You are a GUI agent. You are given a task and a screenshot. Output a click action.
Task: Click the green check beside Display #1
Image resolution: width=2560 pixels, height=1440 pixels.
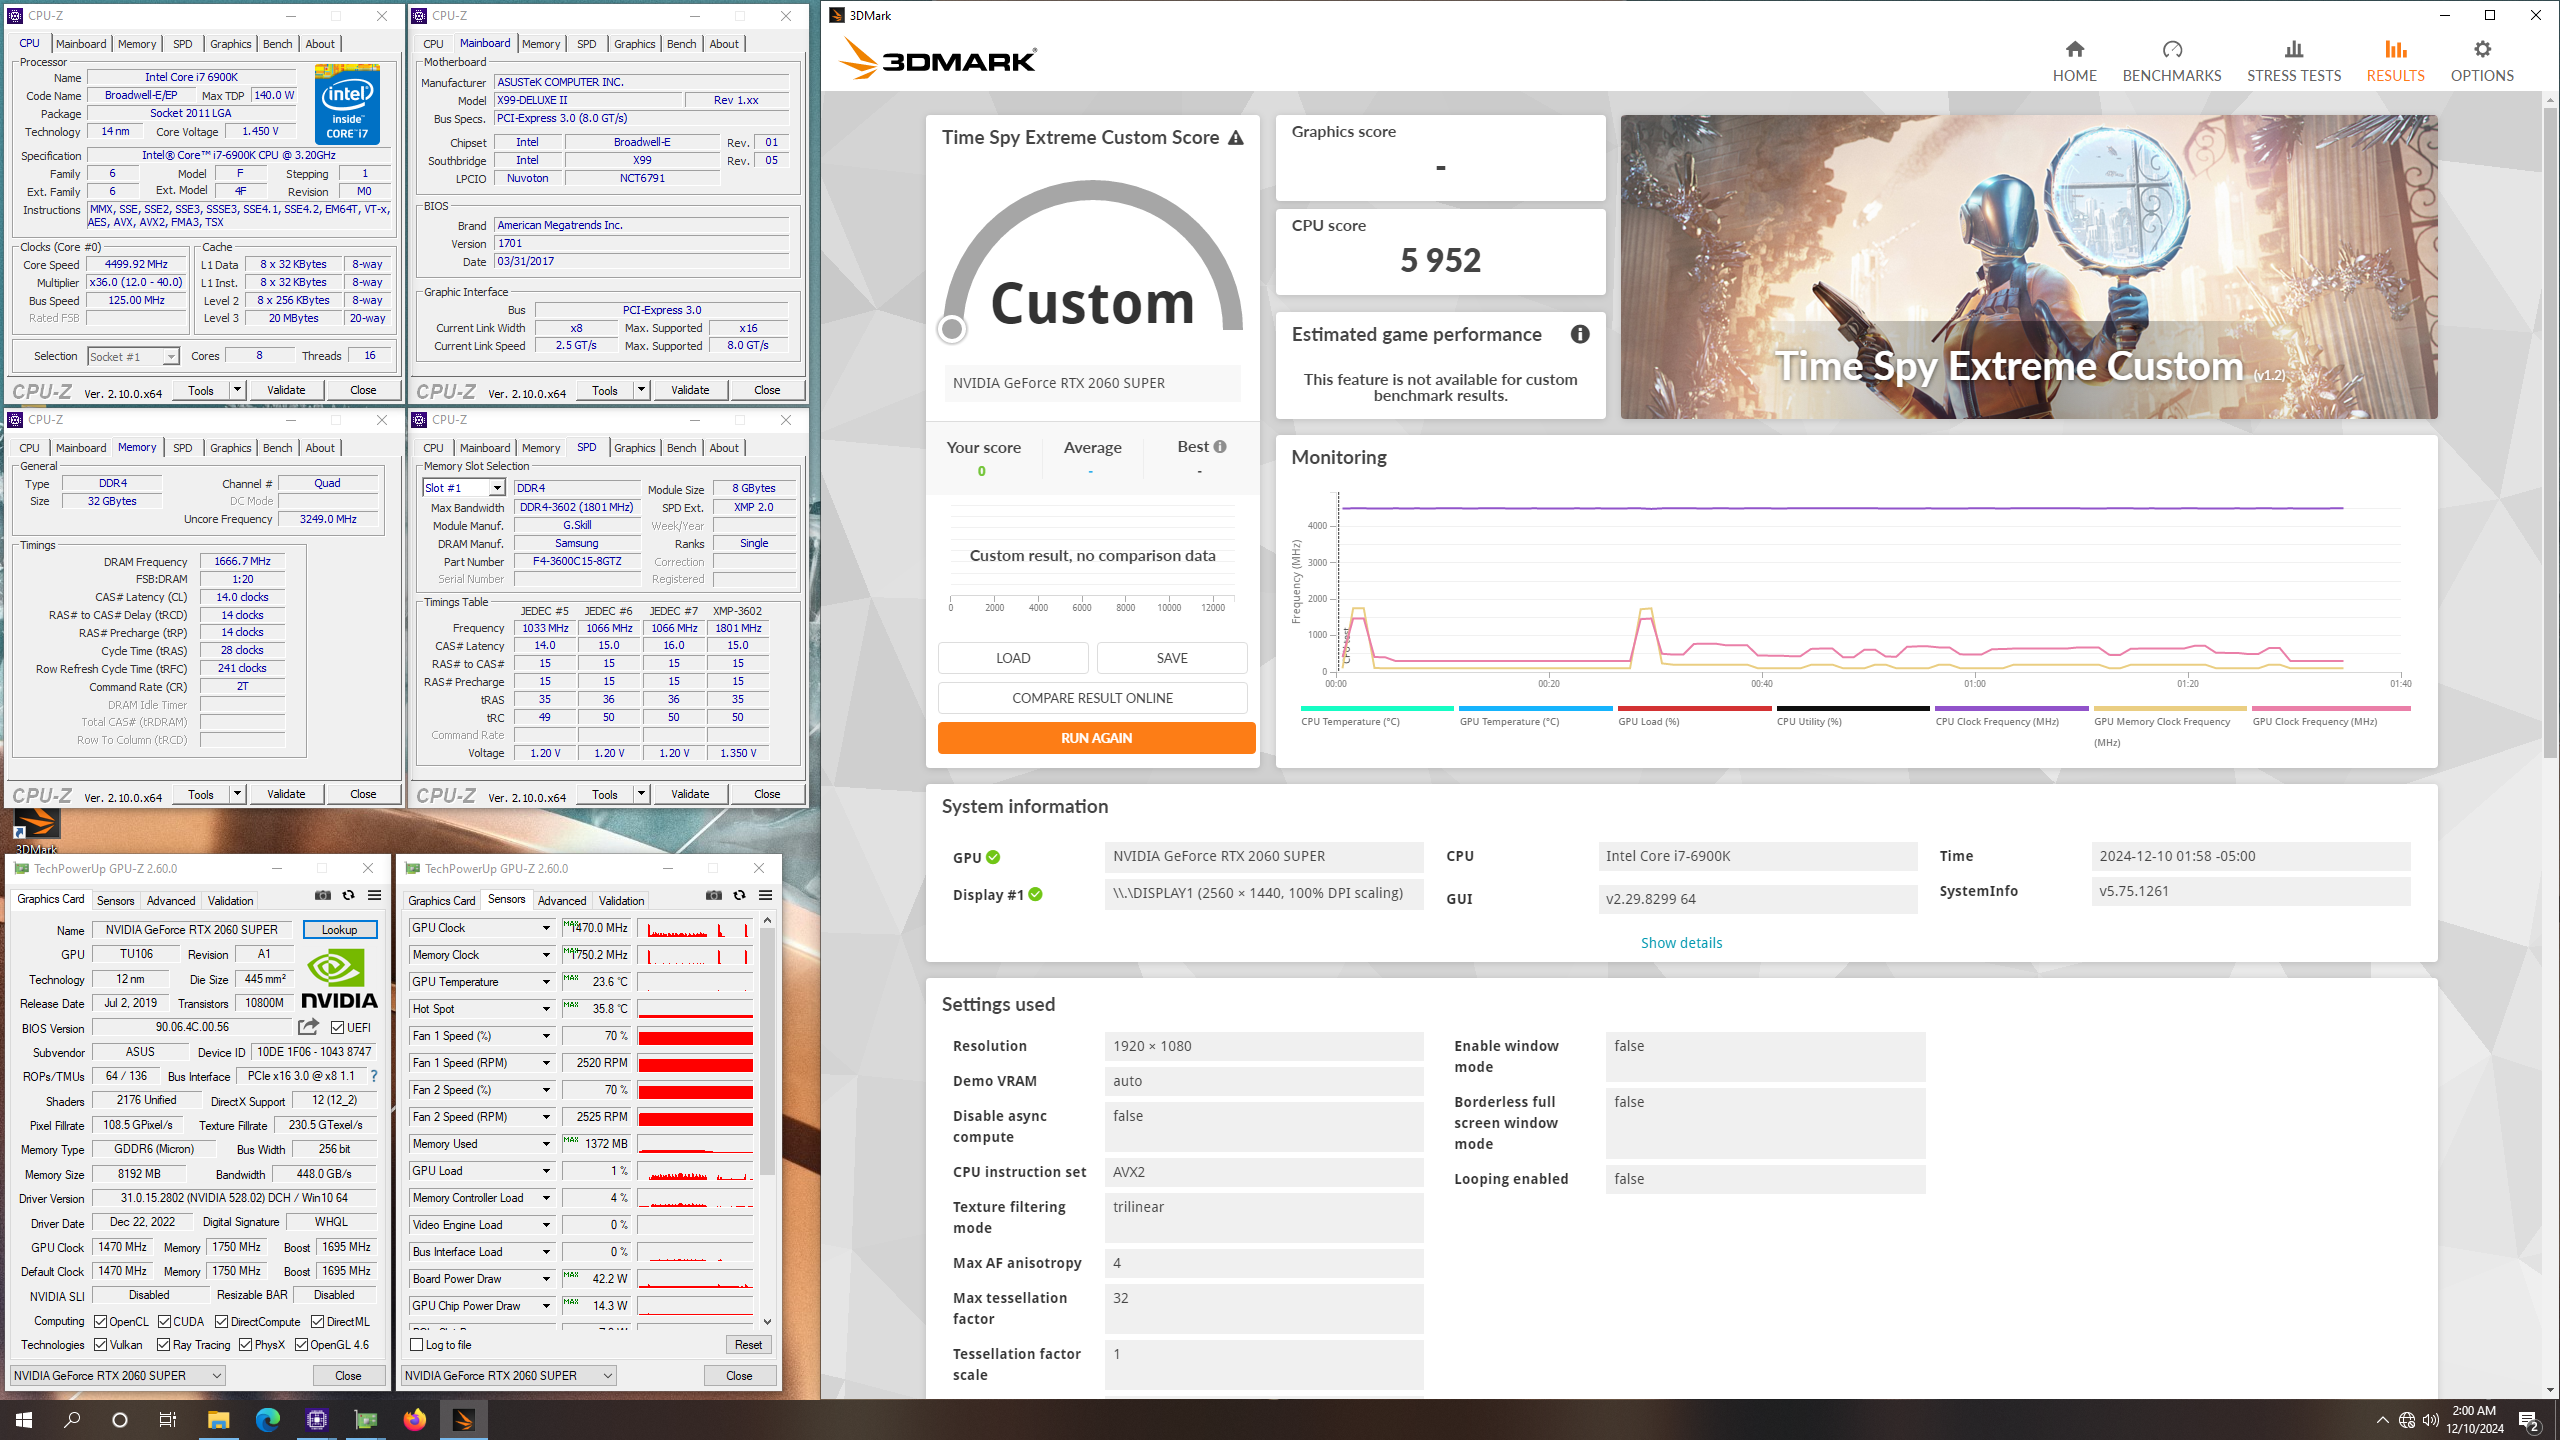(x=1035, y=894)
